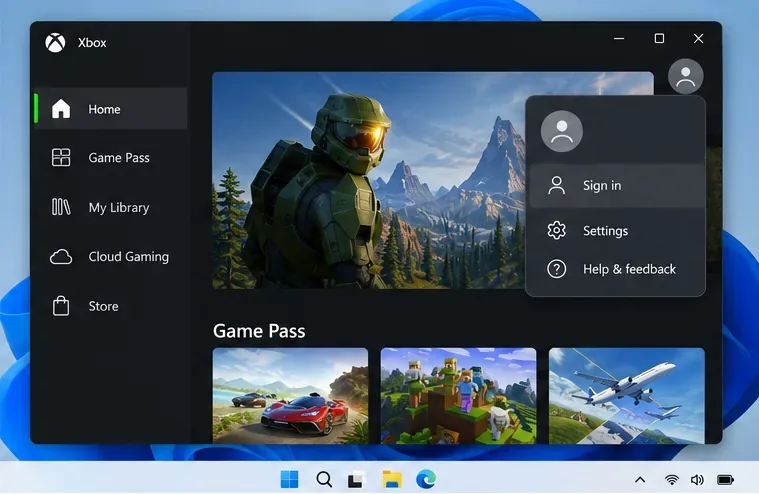759x494 pixels.
Task: Choose Help & feedback from the account menu
Action: pyautogui.click(x=617, y=269)
